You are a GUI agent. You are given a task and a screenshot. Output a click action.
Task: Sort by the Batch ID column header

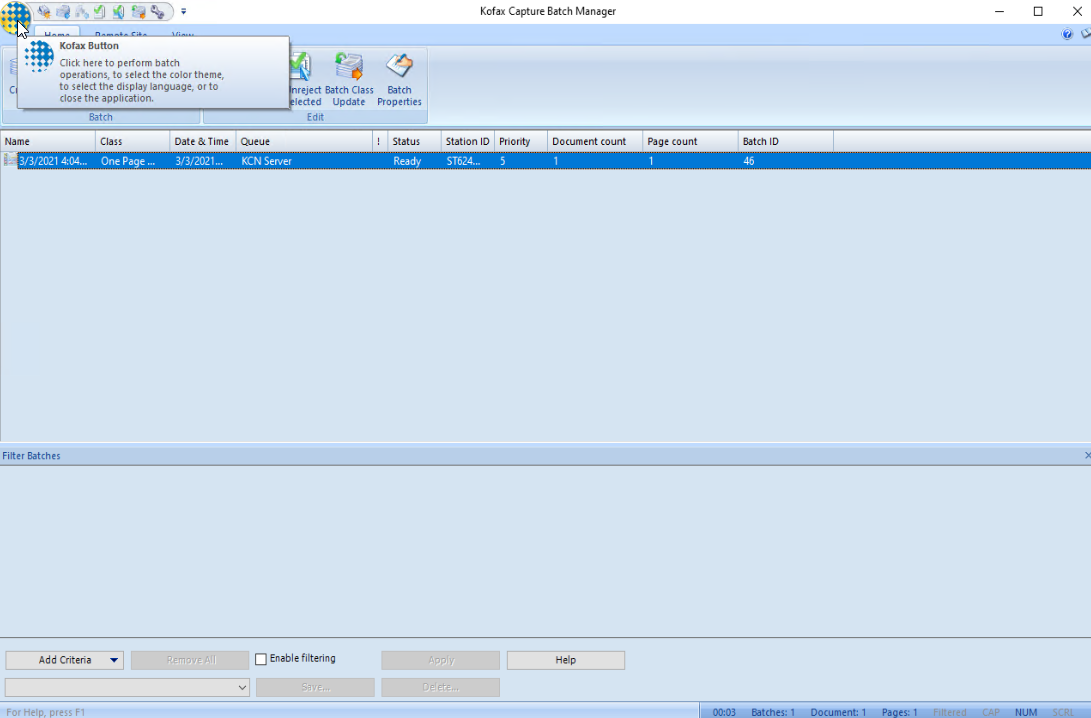click(786, 141)
